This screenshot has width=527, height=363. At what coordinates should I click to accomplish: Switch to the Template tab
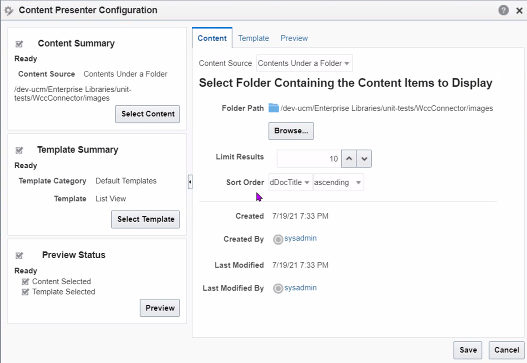[x=253, y=38]
